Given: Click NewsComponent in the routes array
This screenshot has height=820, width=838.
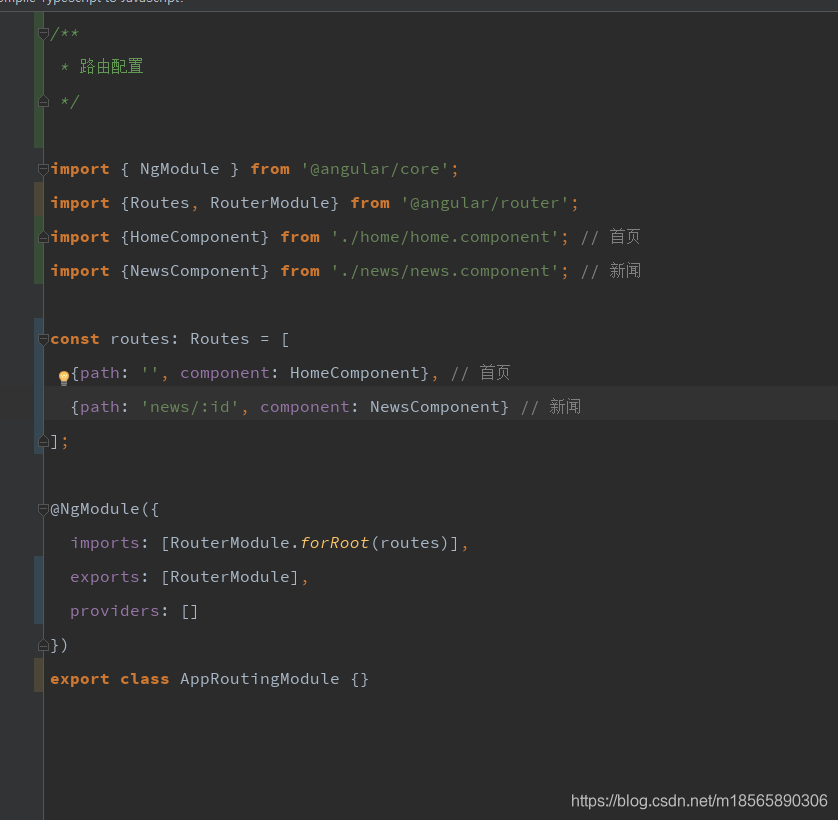Looking at the screenshot, I should click(x=435, y=407).
